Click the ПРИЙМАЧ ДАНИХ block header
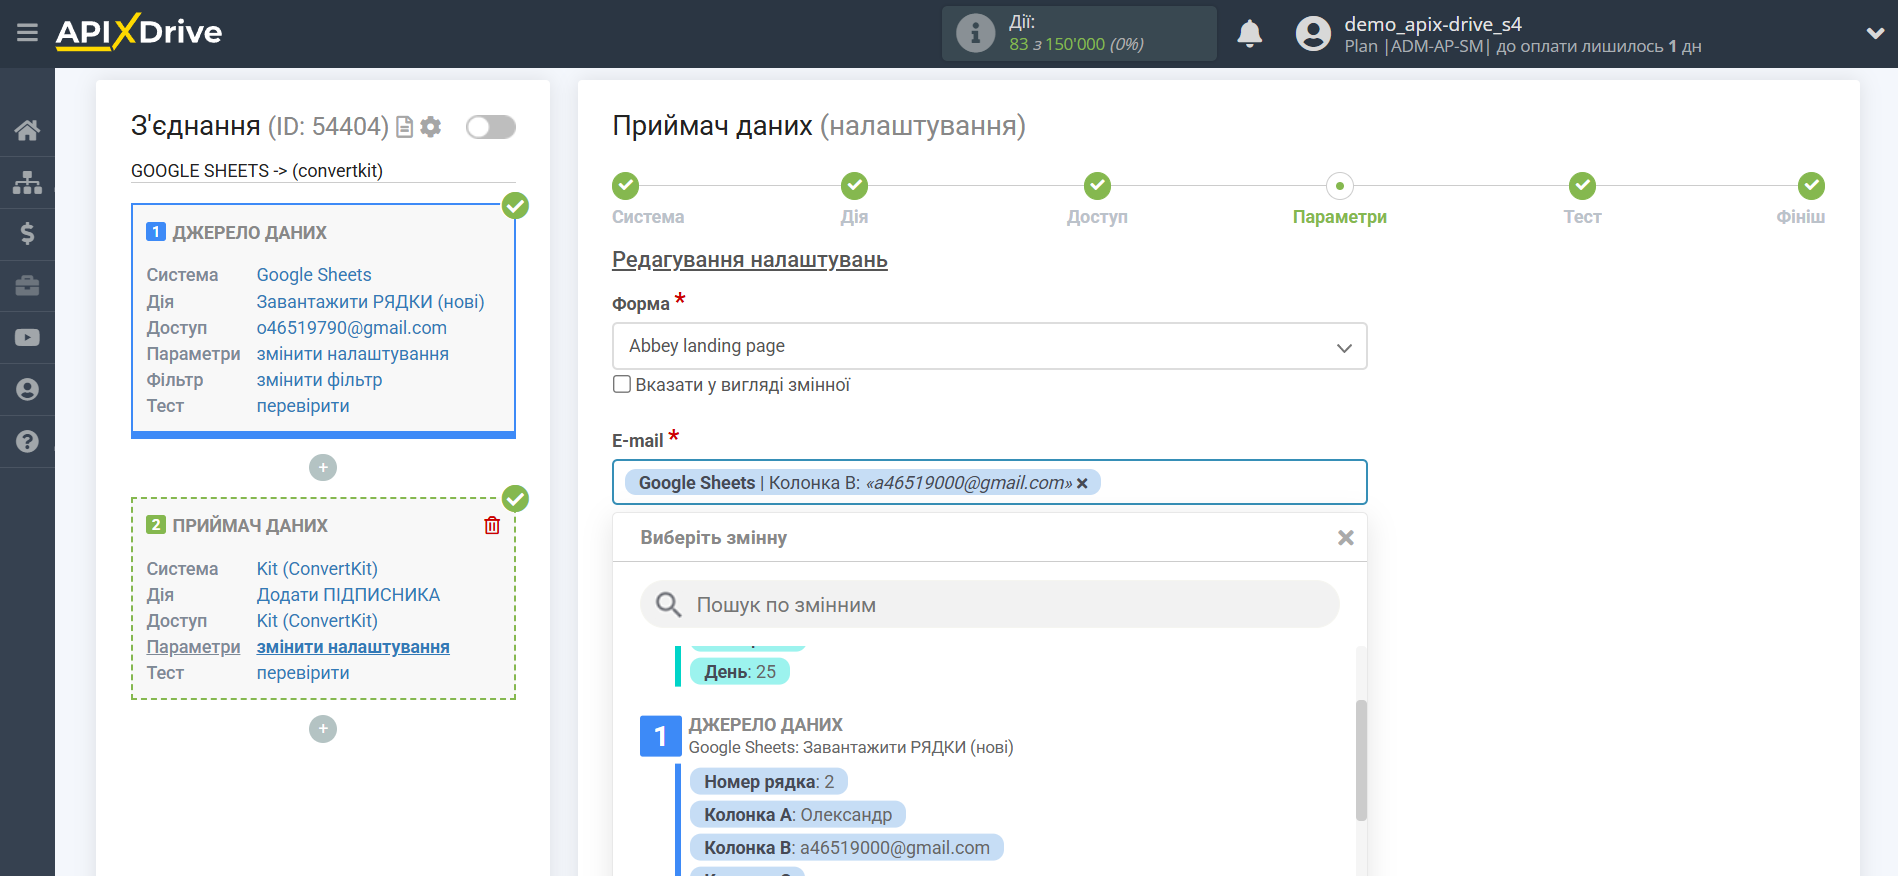The height and width of the screenshot is (876, 1898). [250, 526]
